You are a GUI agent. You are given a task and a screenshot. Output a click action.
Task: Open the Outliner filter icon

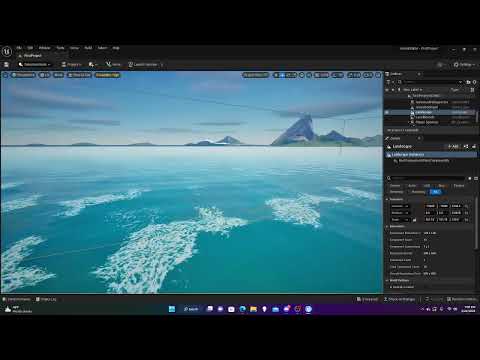point(389,82)
